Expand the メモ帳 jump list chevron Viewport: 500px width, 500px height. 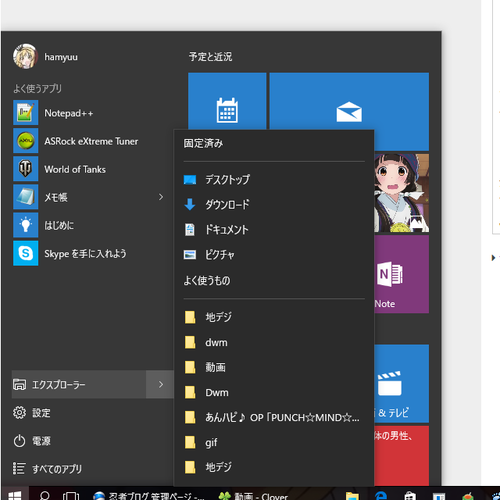(161, 197)
